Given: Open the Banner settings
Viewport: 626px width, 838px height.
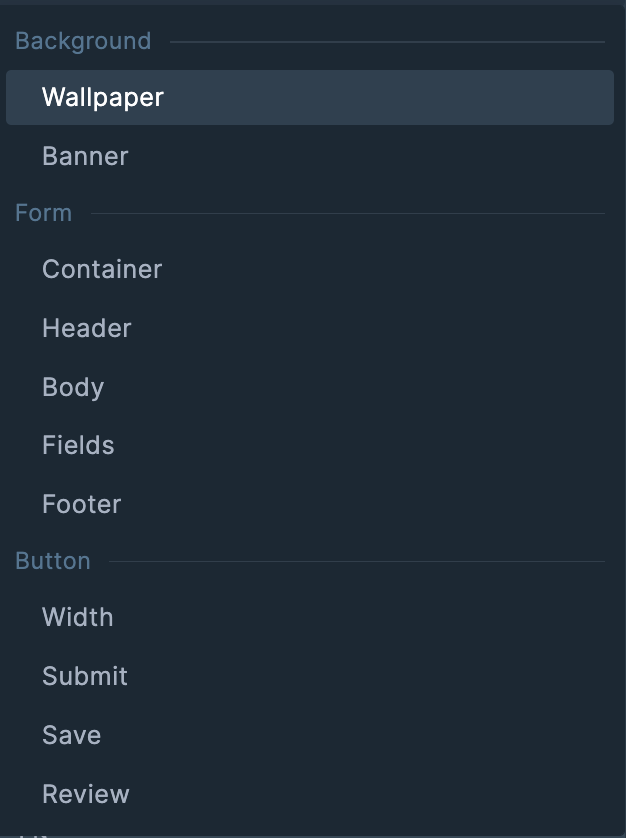Looking at the screenshot, I should click(x=85, y=156).
